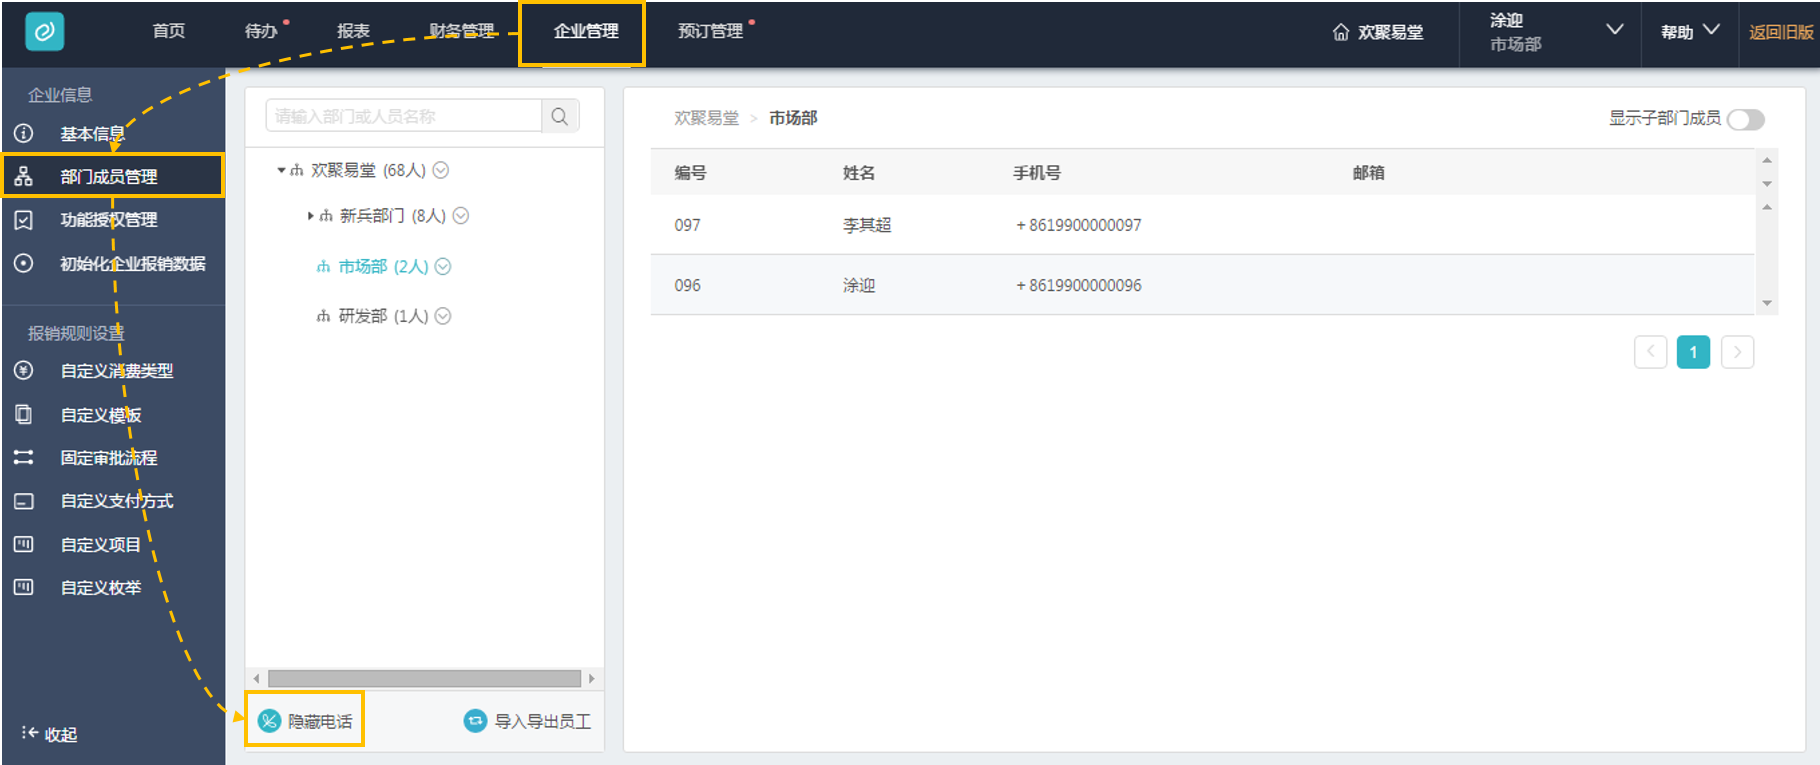Select the 新兵部门 (8人) tree item

pyautogui.click(x=393, y=216)
